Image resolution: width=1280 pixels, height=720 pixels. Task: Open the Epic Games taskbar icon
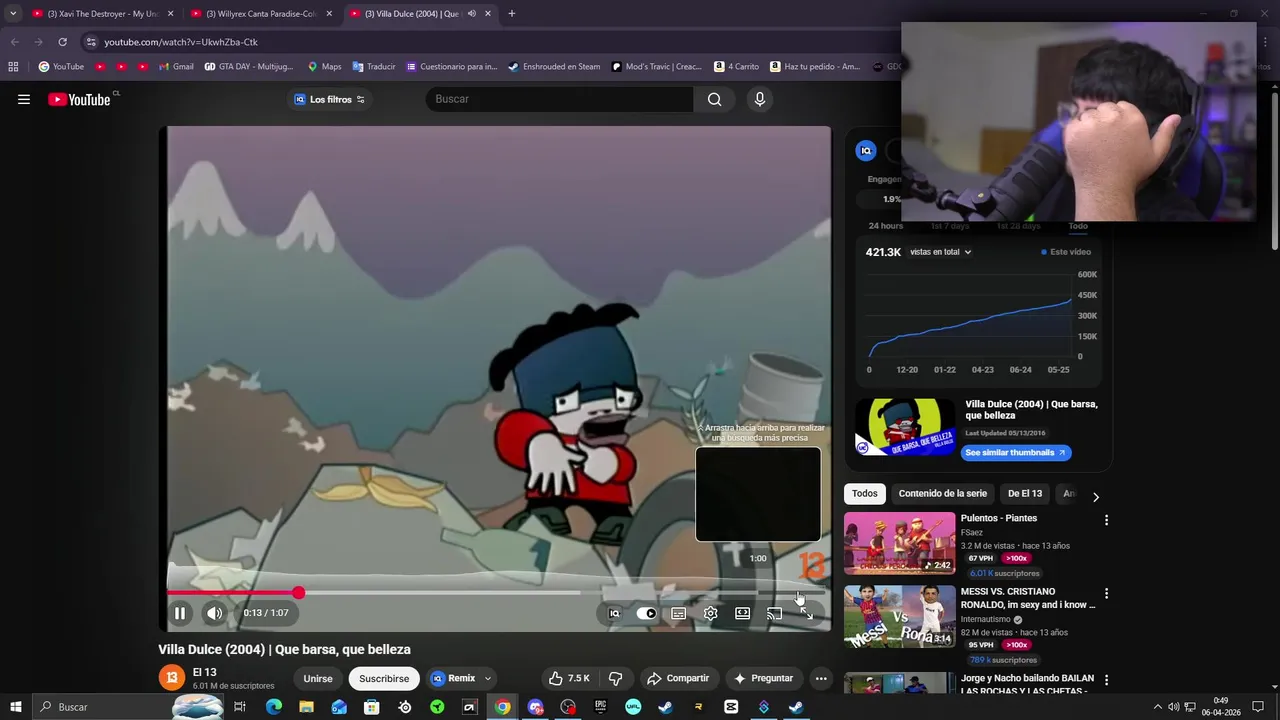[600, 707]
